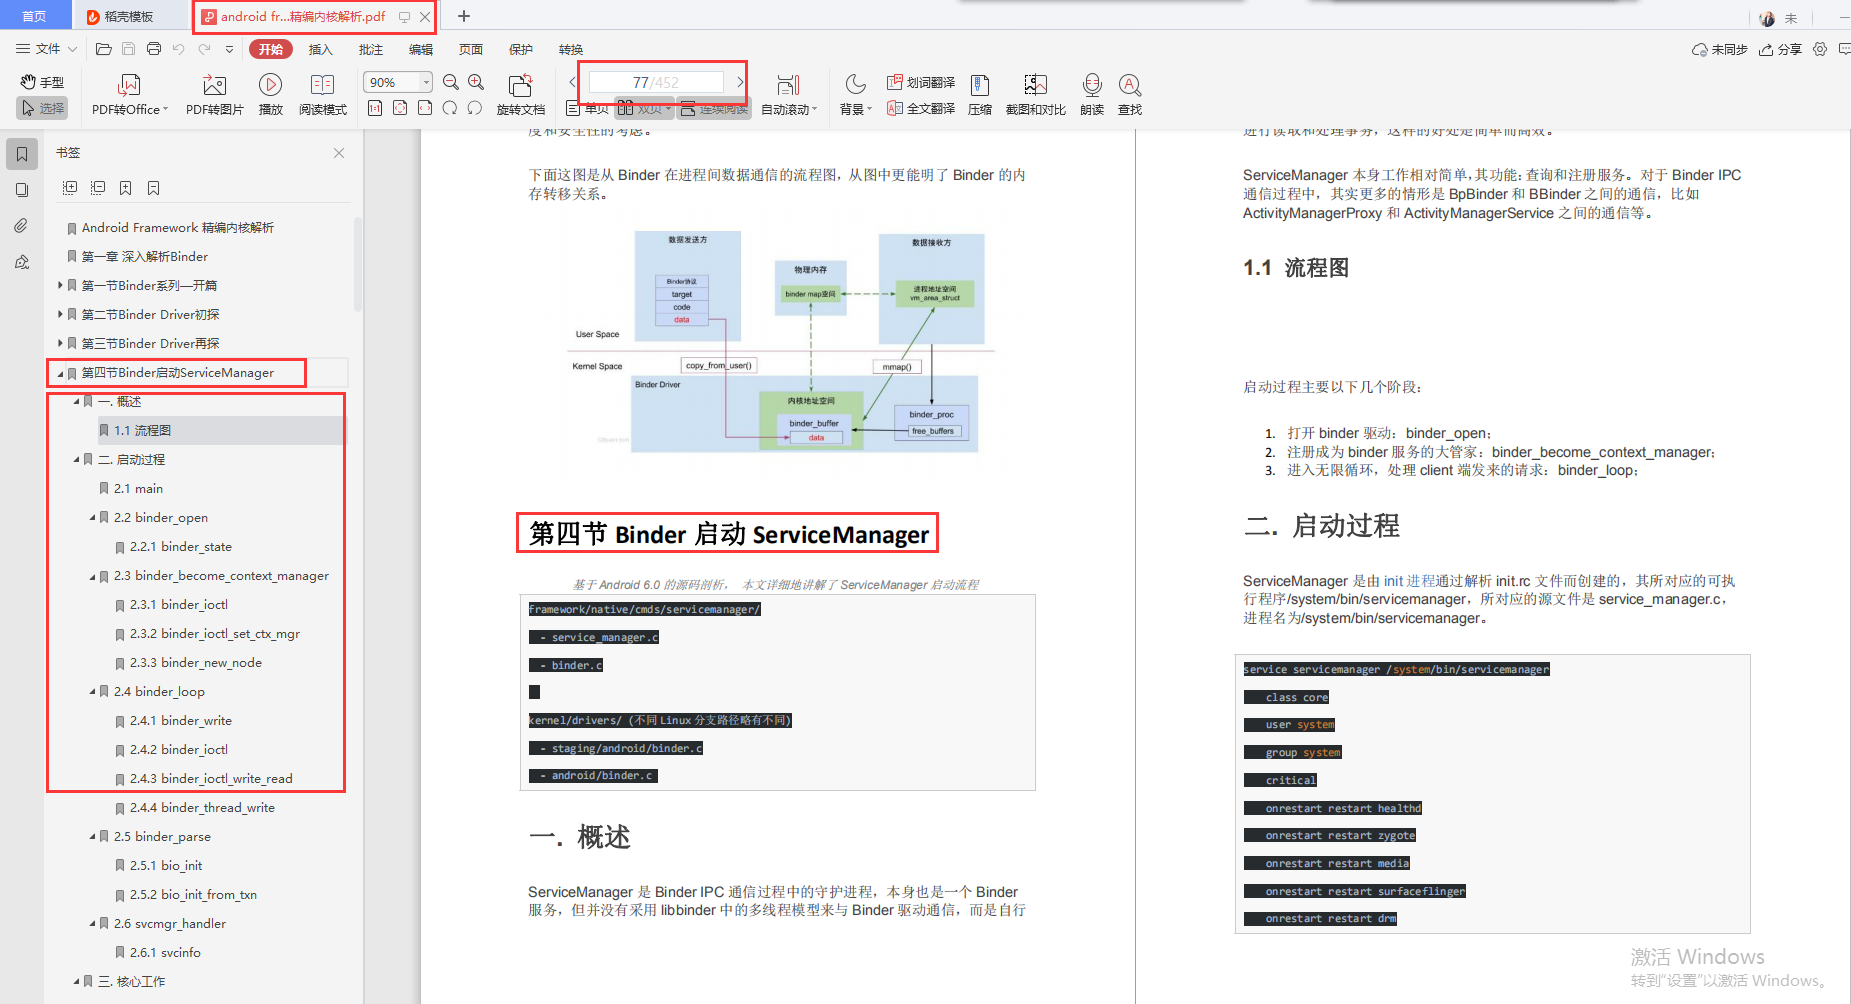
Task: Click 未同步 to sync the document
Action: (x=1719, y=49)
